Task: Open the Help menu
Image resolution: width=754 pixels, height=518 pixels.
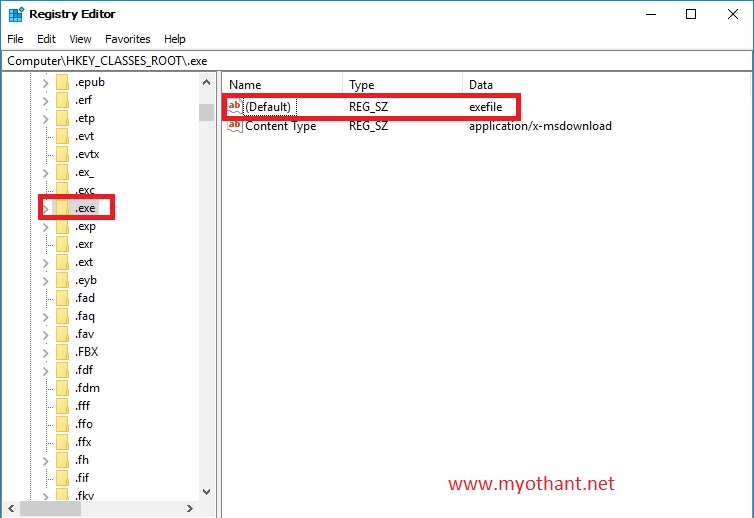Action: coord(175,39)
